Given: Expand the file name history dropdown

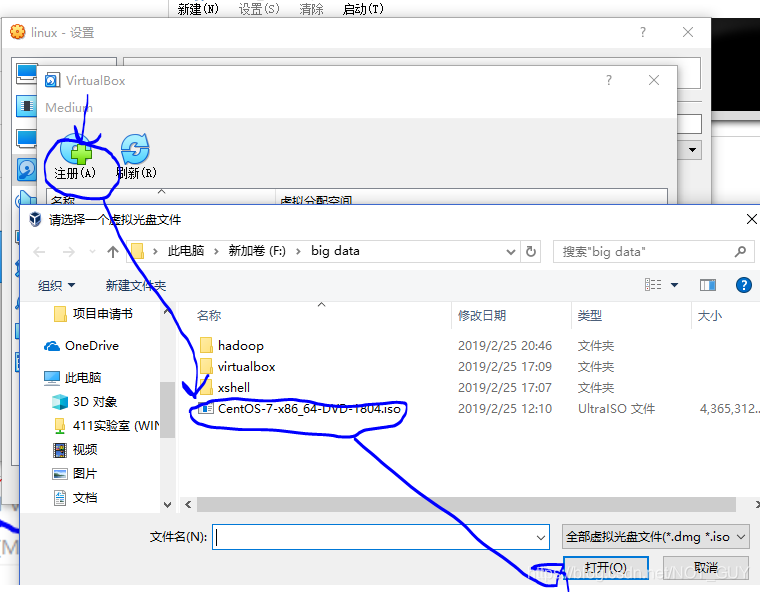Looking at the screenshot, I should click(541, 537).
